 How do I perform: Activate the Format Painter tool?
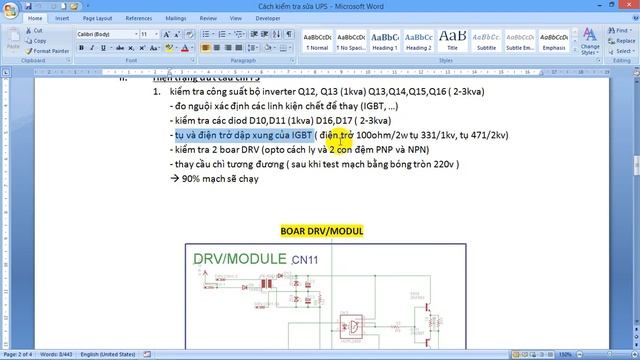[x=47, y=51]
